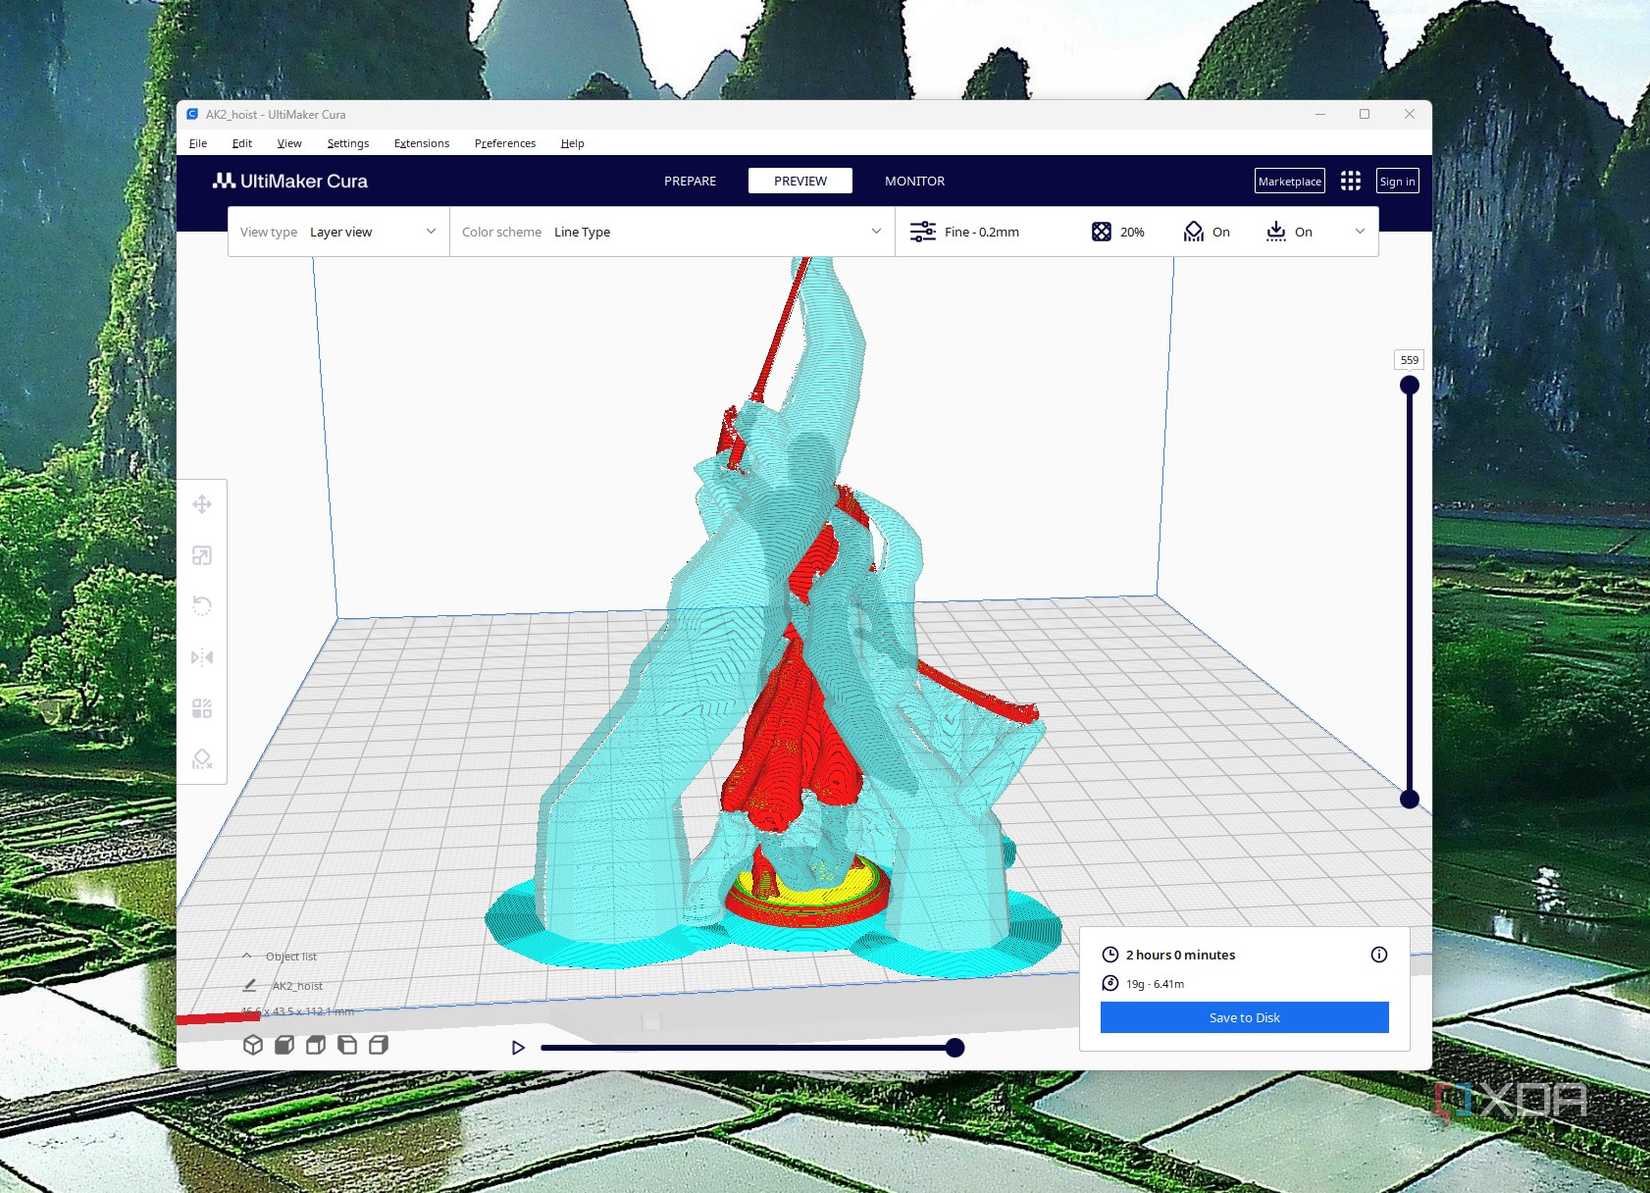The height and width of the screenshot is (1193, 1650).
Task: Open the View type Layer view dropdown
Action: (x=370, y=231)
